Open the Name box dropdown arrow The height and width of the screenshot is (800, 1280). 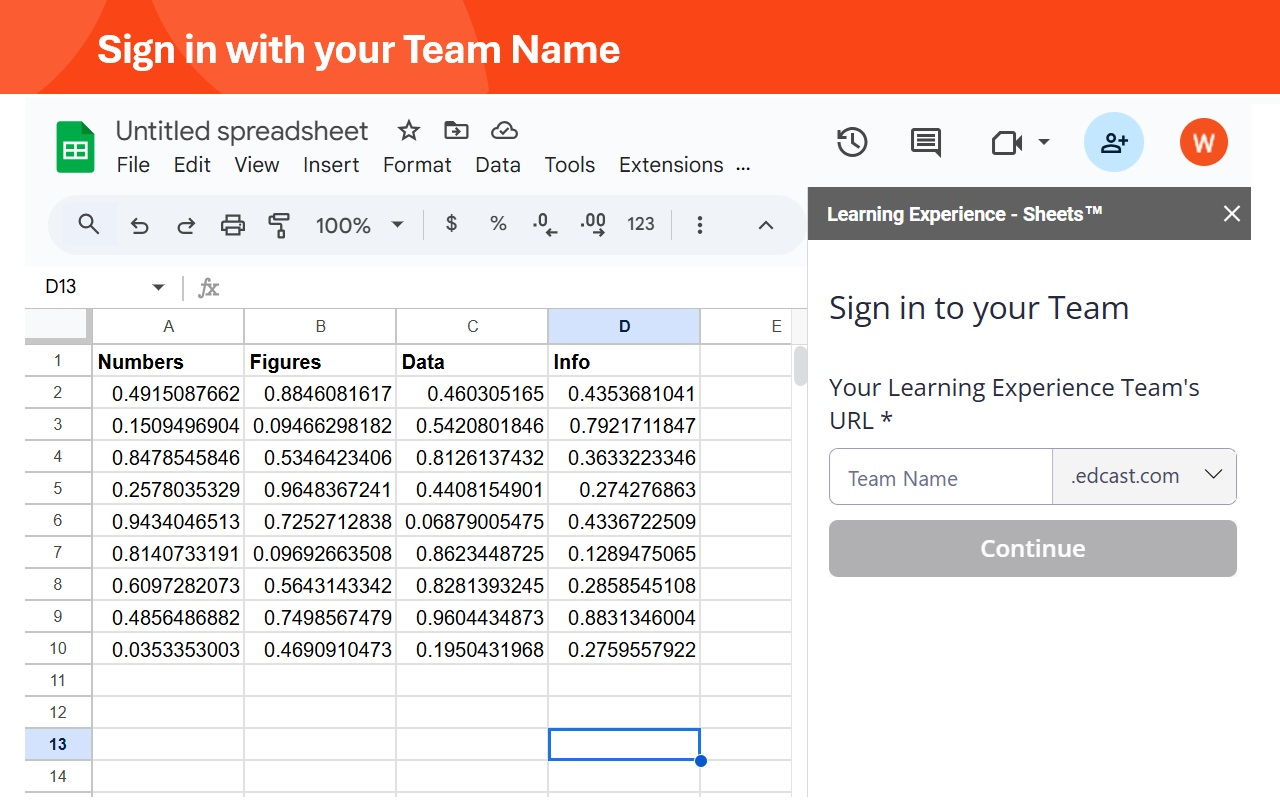pos(158,288)
